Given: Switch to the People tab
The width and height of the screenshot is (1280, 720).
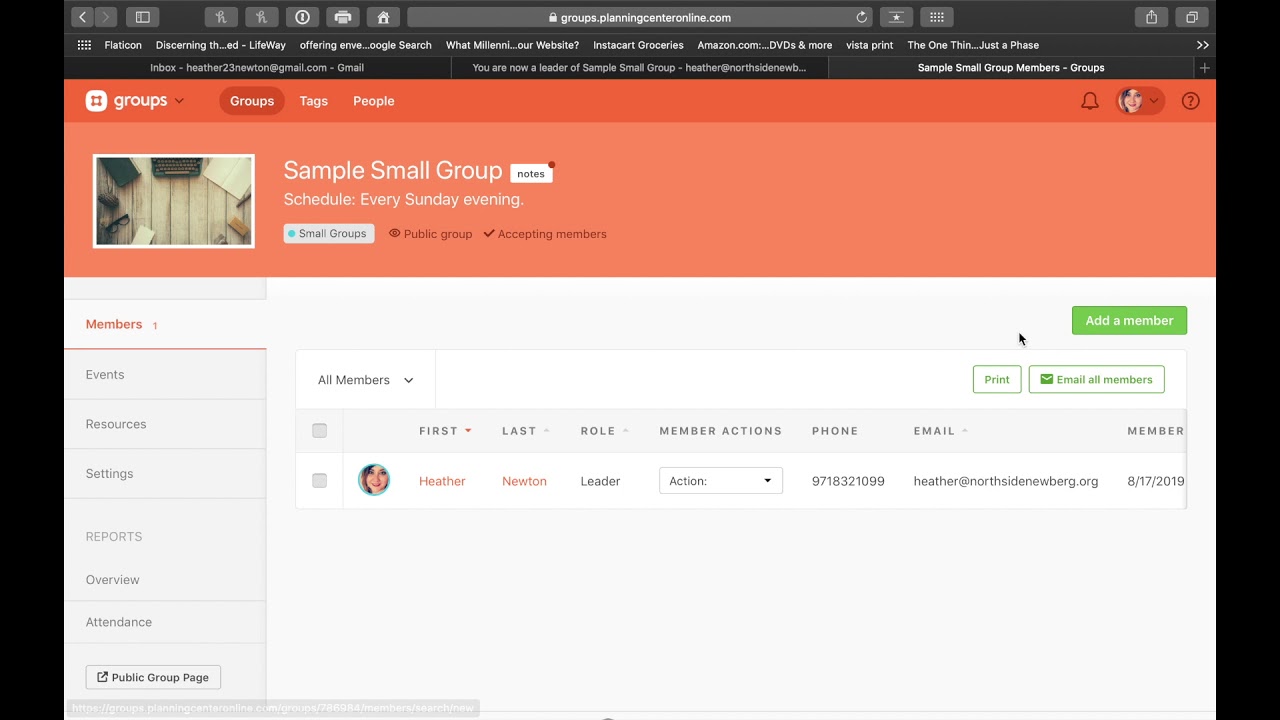Looking at the screenshot, I should 374,101.
